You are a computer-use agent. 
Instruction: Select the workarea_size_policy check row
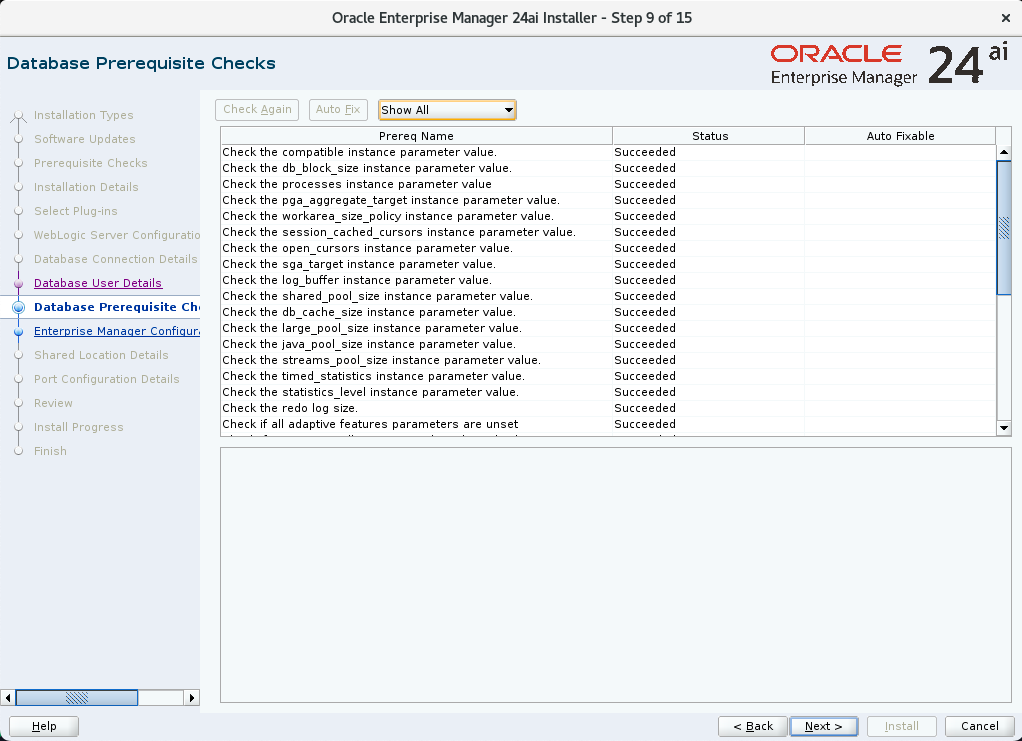[608, 216]
